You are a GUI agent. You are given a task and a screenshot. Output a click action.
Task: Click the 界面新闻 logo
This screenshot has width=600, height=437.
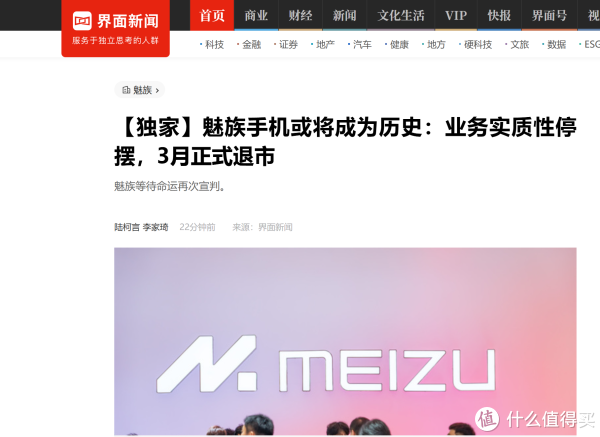[115, 28]
